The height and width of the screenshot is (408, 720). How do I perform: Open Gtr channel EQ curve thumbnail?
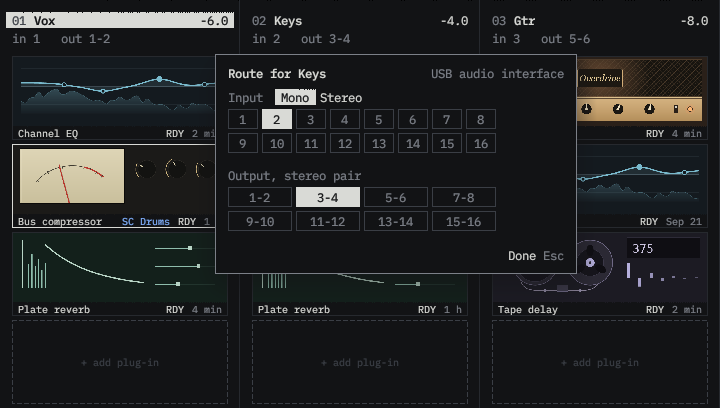[641, 180]
